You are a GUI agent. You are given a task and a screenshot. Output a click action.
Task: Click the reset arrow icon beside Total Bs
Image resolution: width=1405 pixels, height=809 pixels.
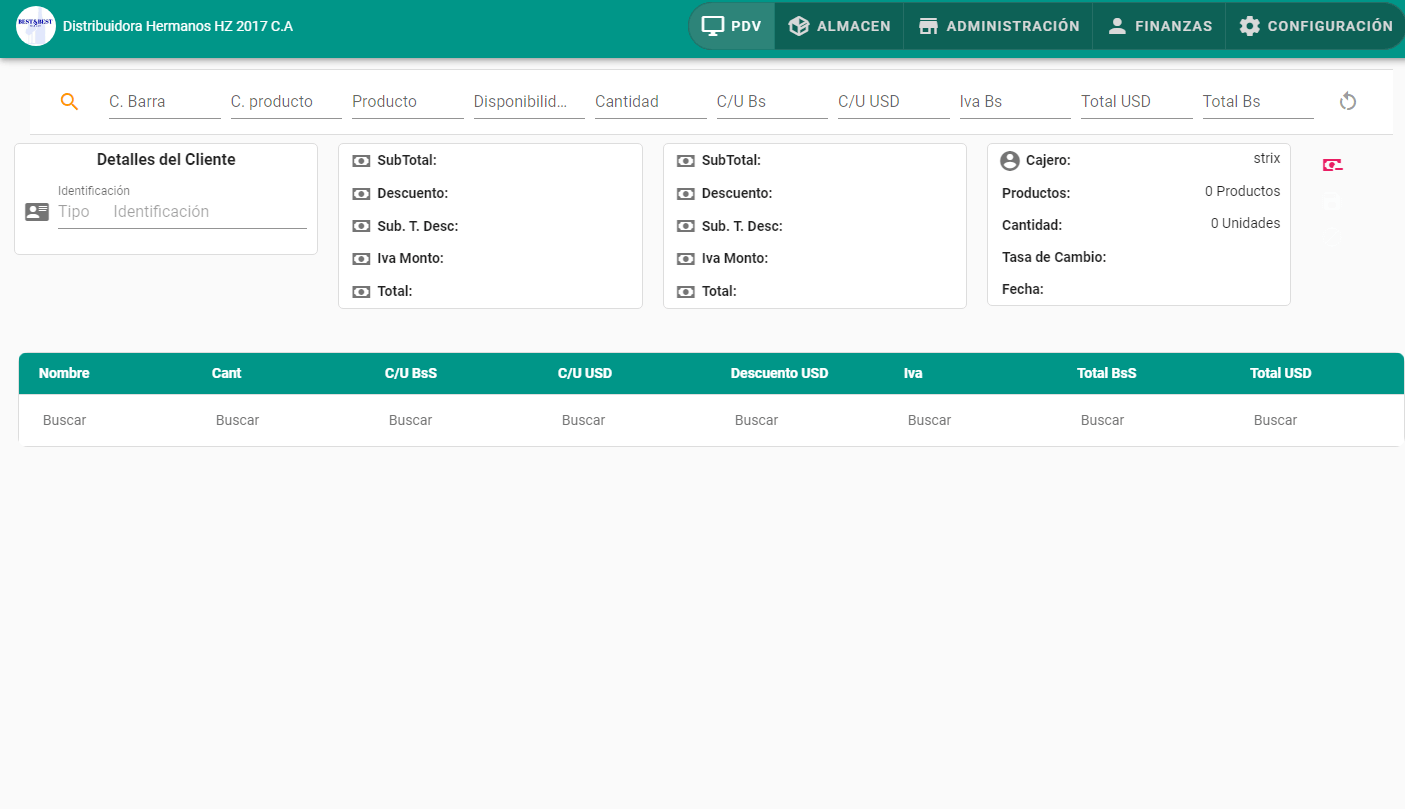pyautogui.click(x=1348, y=101)
